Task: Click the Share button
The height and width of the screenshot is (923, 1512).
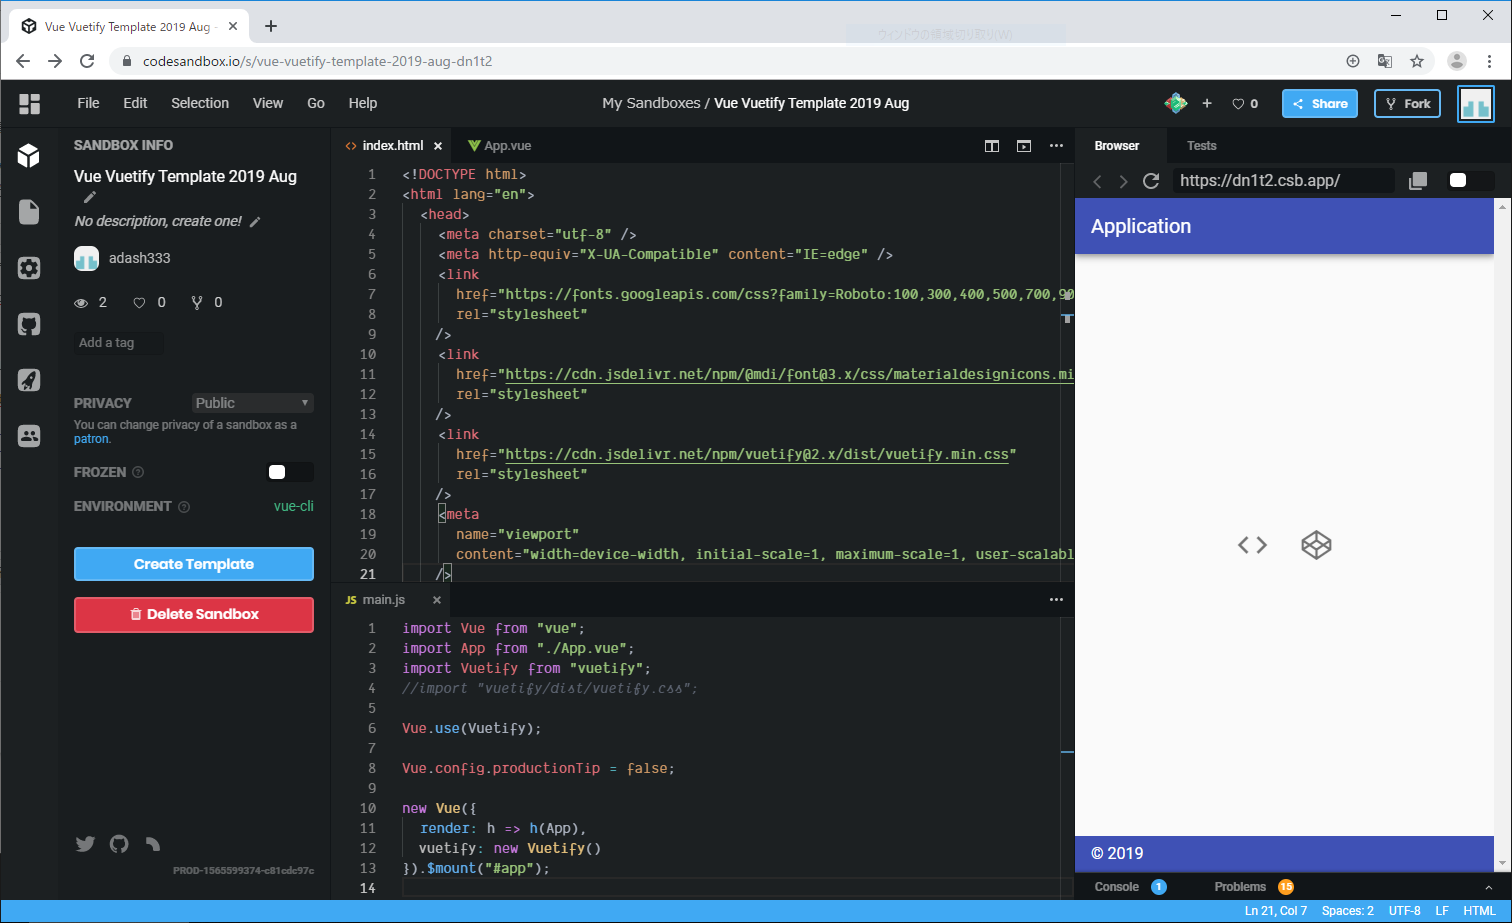Action: 1320,104
